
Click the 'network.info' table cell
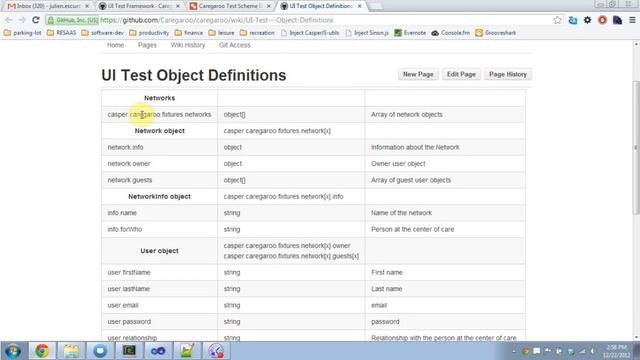click(160, 147)
